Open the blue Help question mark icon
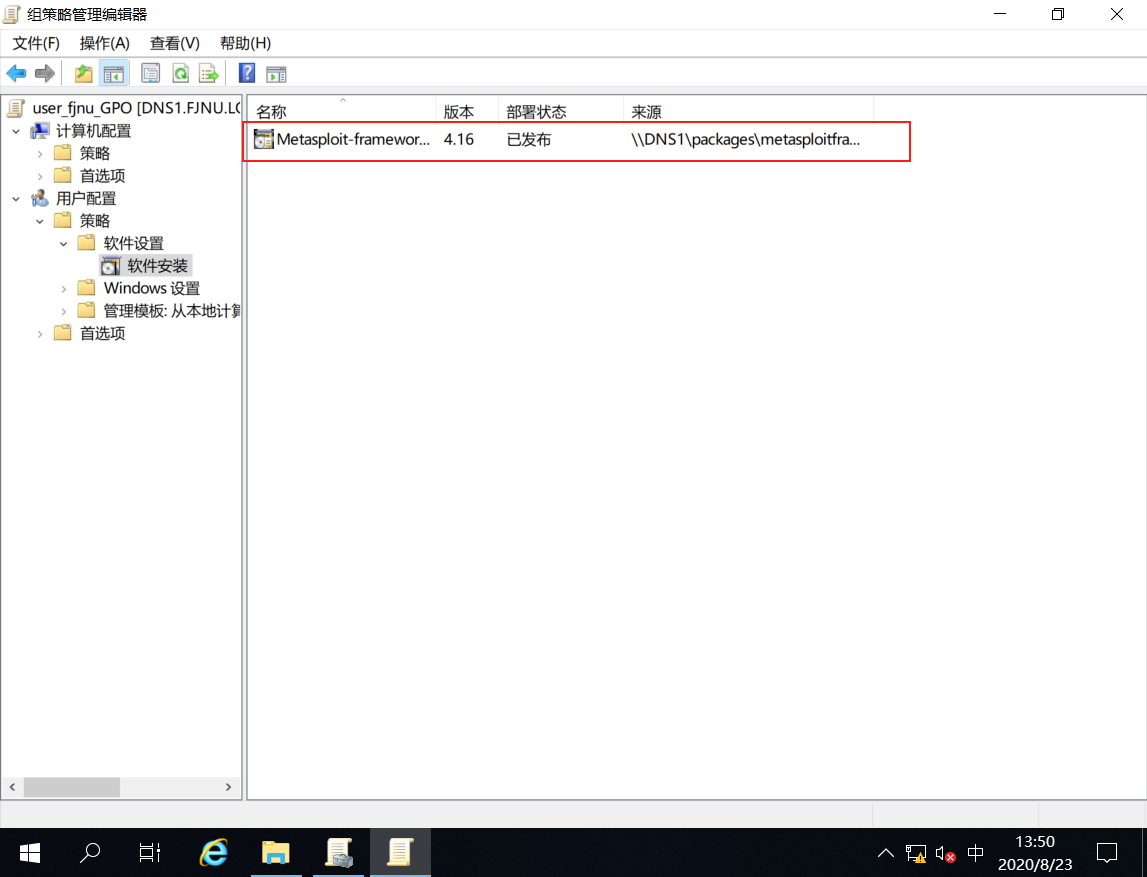The image size is (1147, 877). tap(247, 73)
